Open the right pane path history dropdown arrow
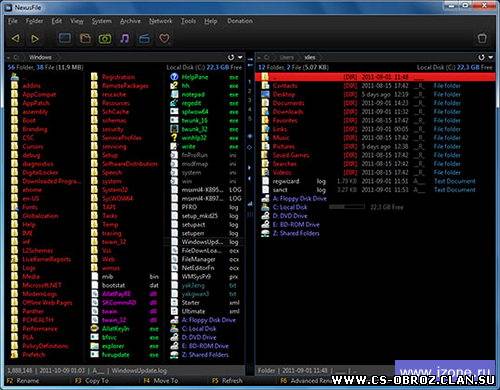The image size is (500, 390). coord(491,57)
